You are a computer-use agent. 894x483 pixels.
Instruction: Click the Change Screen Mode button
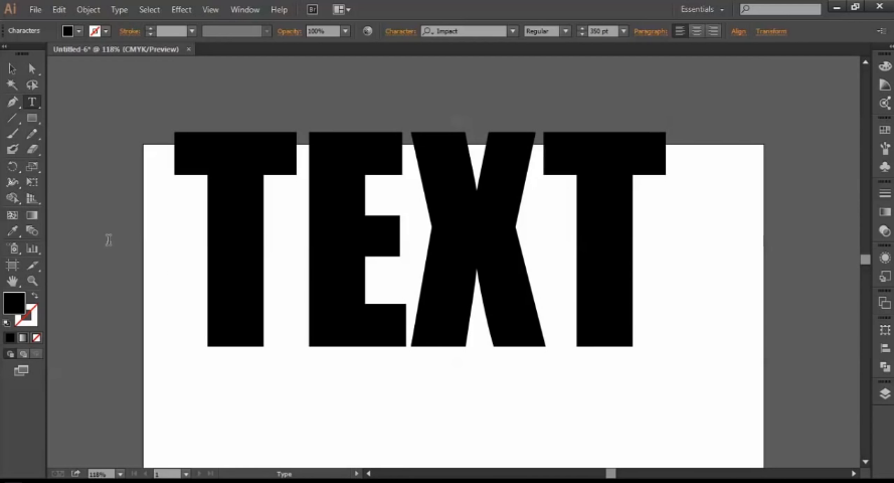tap(21, 371)
